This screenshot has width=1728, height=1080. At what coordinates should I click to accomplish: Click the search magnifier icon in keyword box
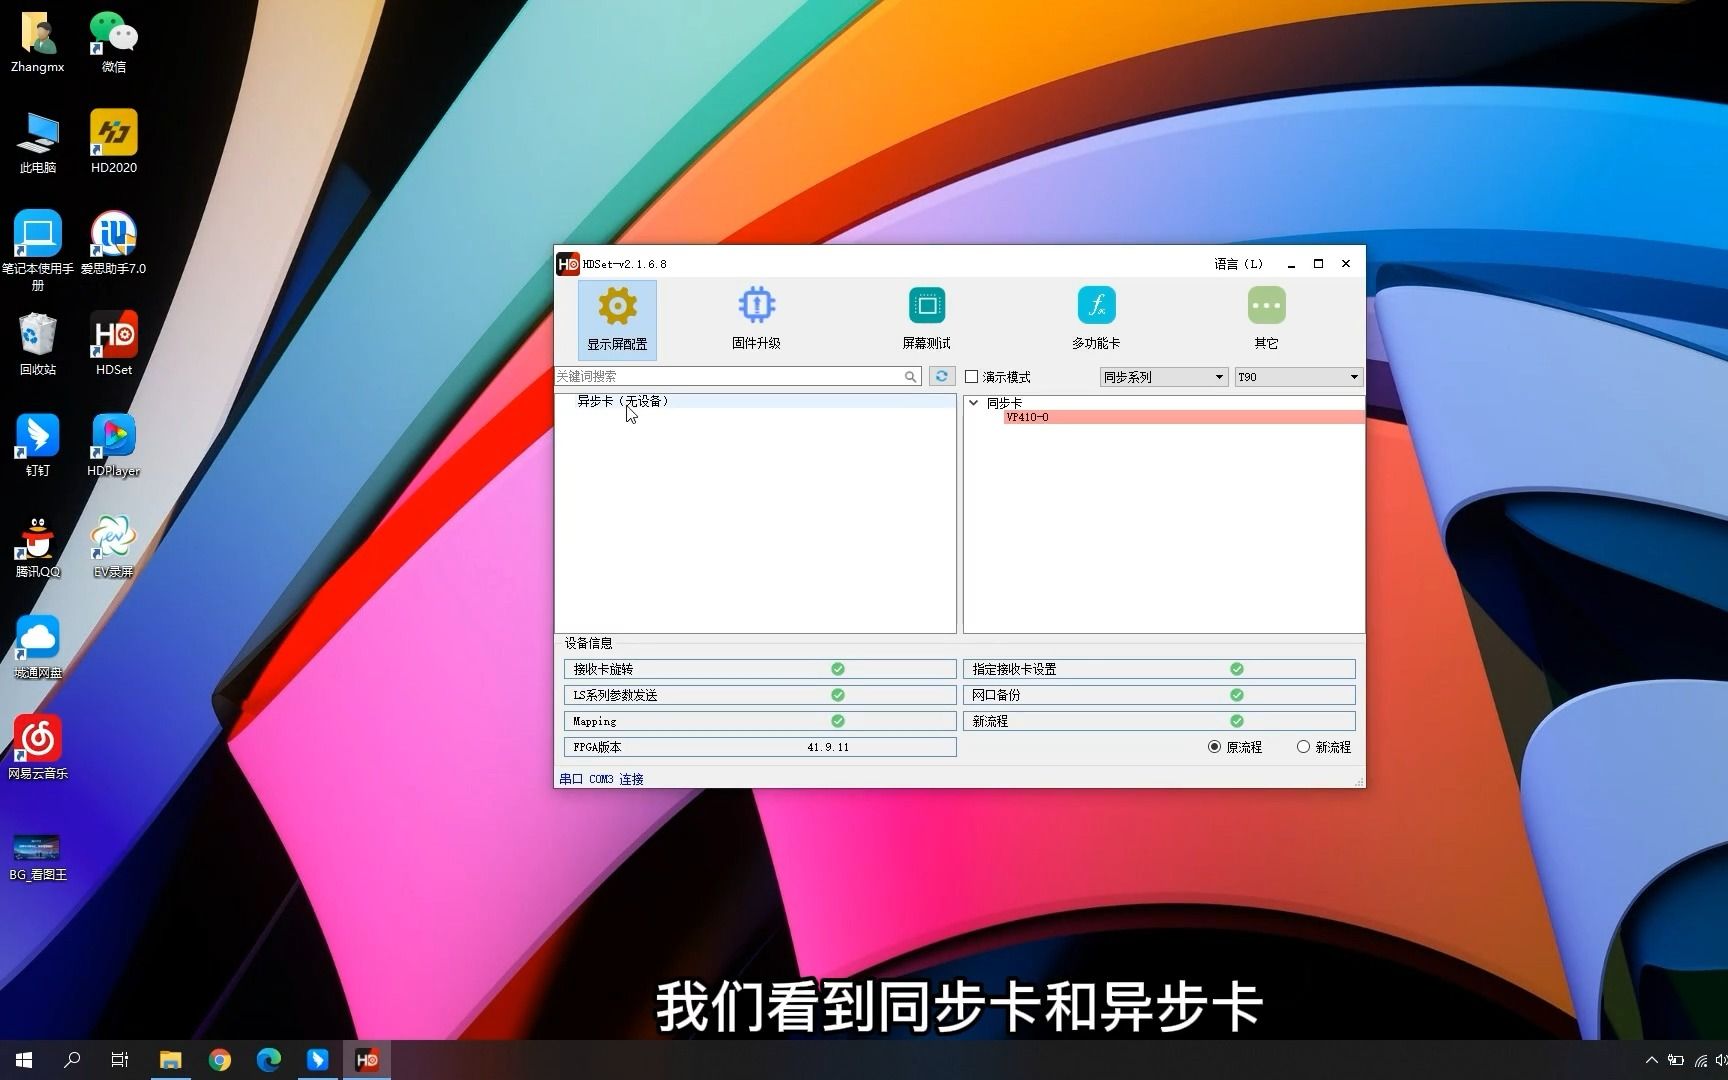[x=910, y=377]
